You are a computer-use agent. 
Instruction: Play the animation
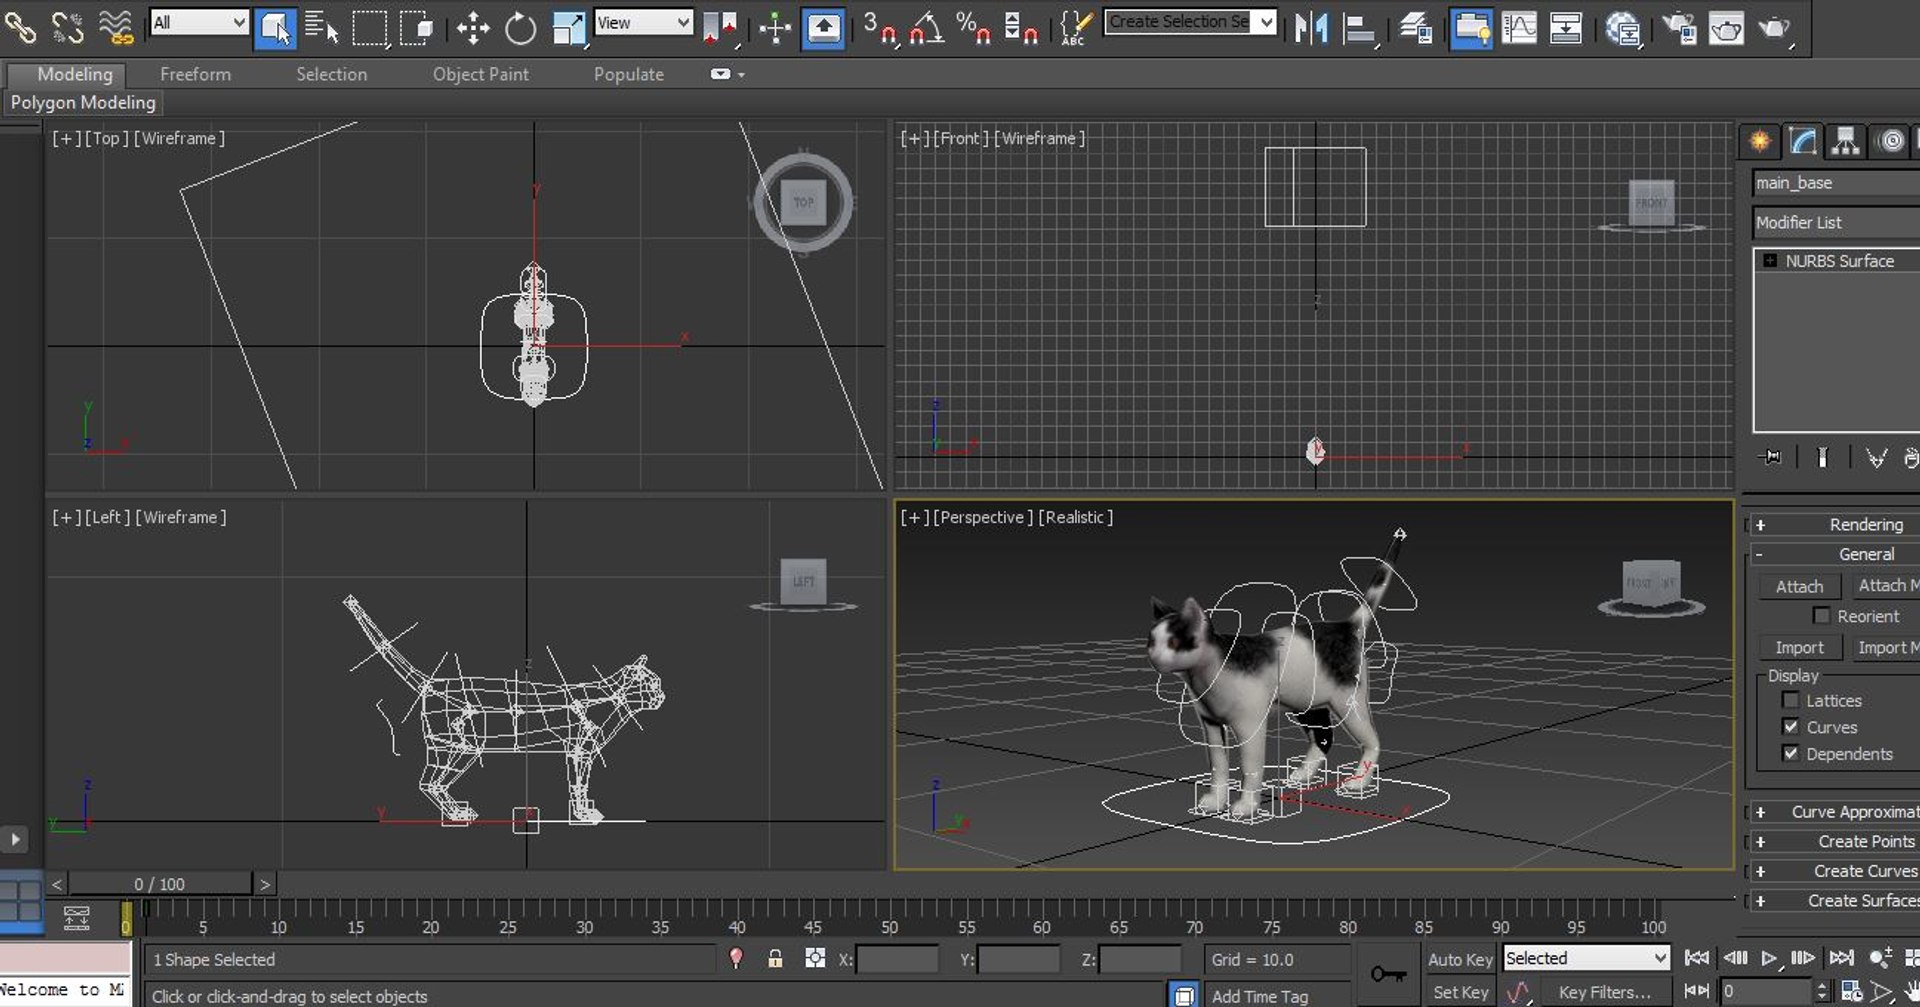1769,958
